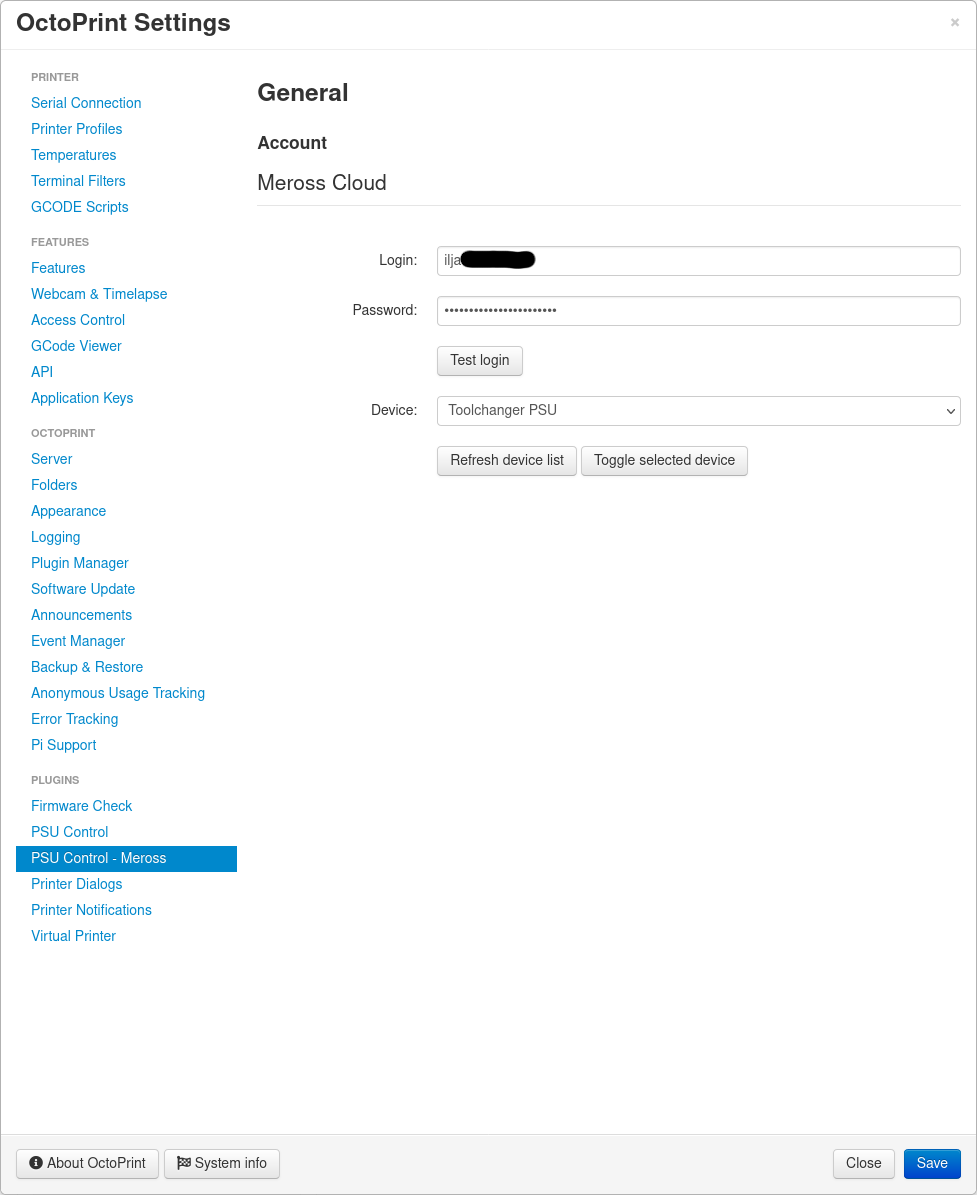Open Software Update settings
Screen dimensions: 977x1195
click(x=83, y=588)
